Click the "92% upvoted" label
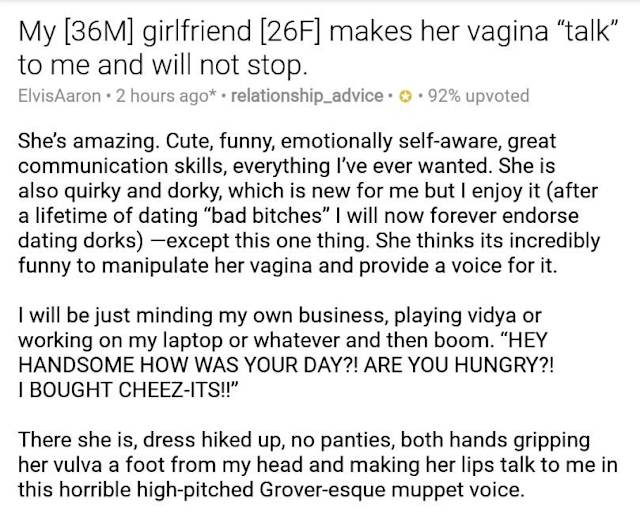 tap(478, 96)
